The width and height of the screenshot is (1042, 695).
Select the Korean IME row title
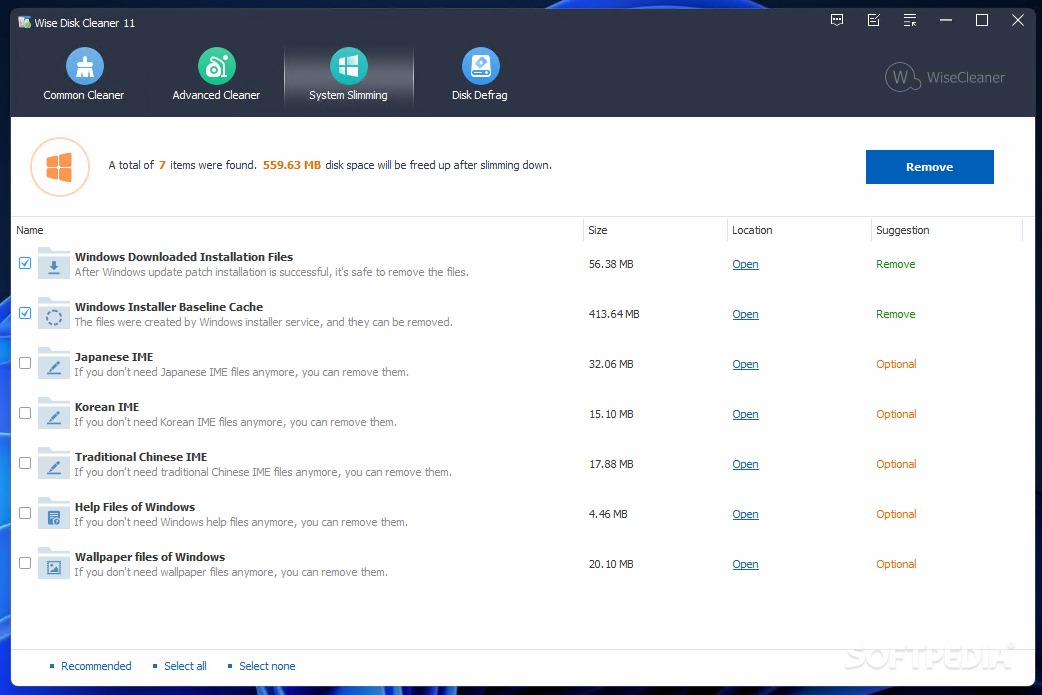click(x=107, y=407)
